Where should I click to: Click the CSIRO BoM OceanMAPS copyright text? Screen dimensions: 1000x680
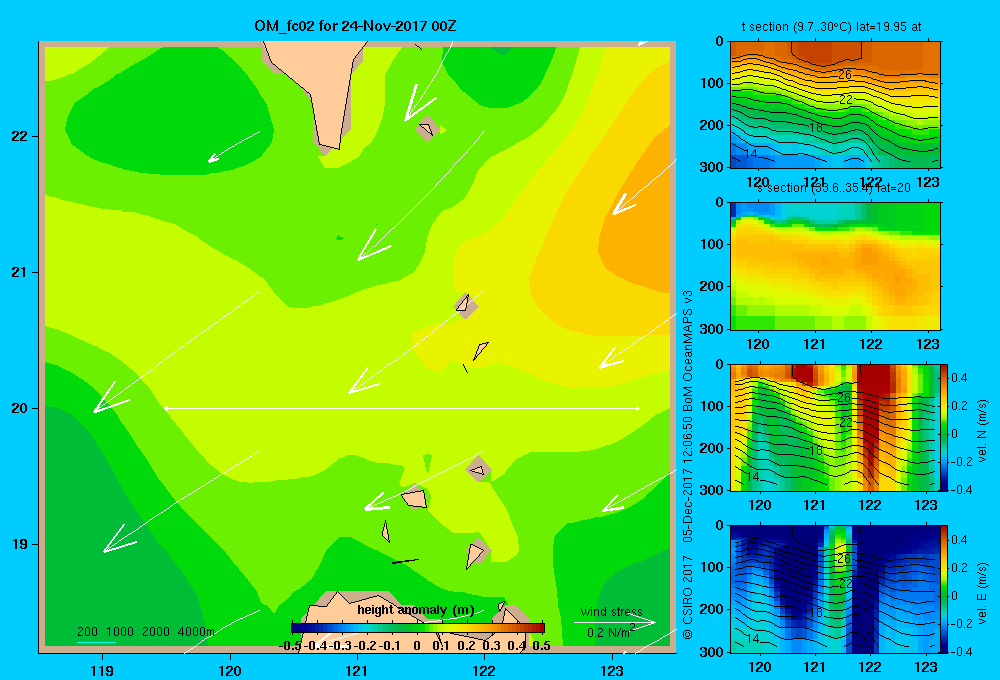(x=688, y=464)
